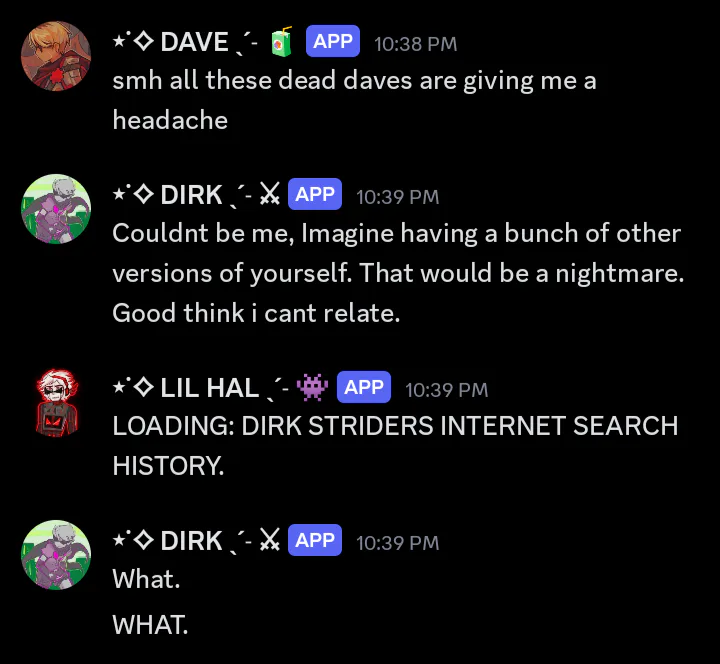Open first DIRK avatar picture
This screenshot has width=720, height=664.
pos(56,209)
